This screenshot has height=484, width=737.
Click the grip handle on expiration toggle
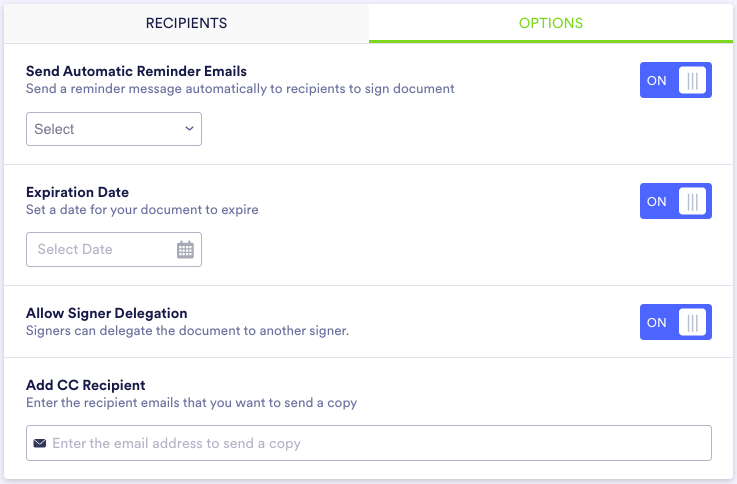[693, 201]
